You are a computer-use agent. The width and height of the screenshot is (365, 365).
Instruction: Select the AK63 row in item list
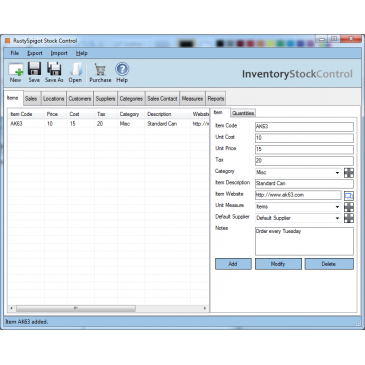coord(108,124)
